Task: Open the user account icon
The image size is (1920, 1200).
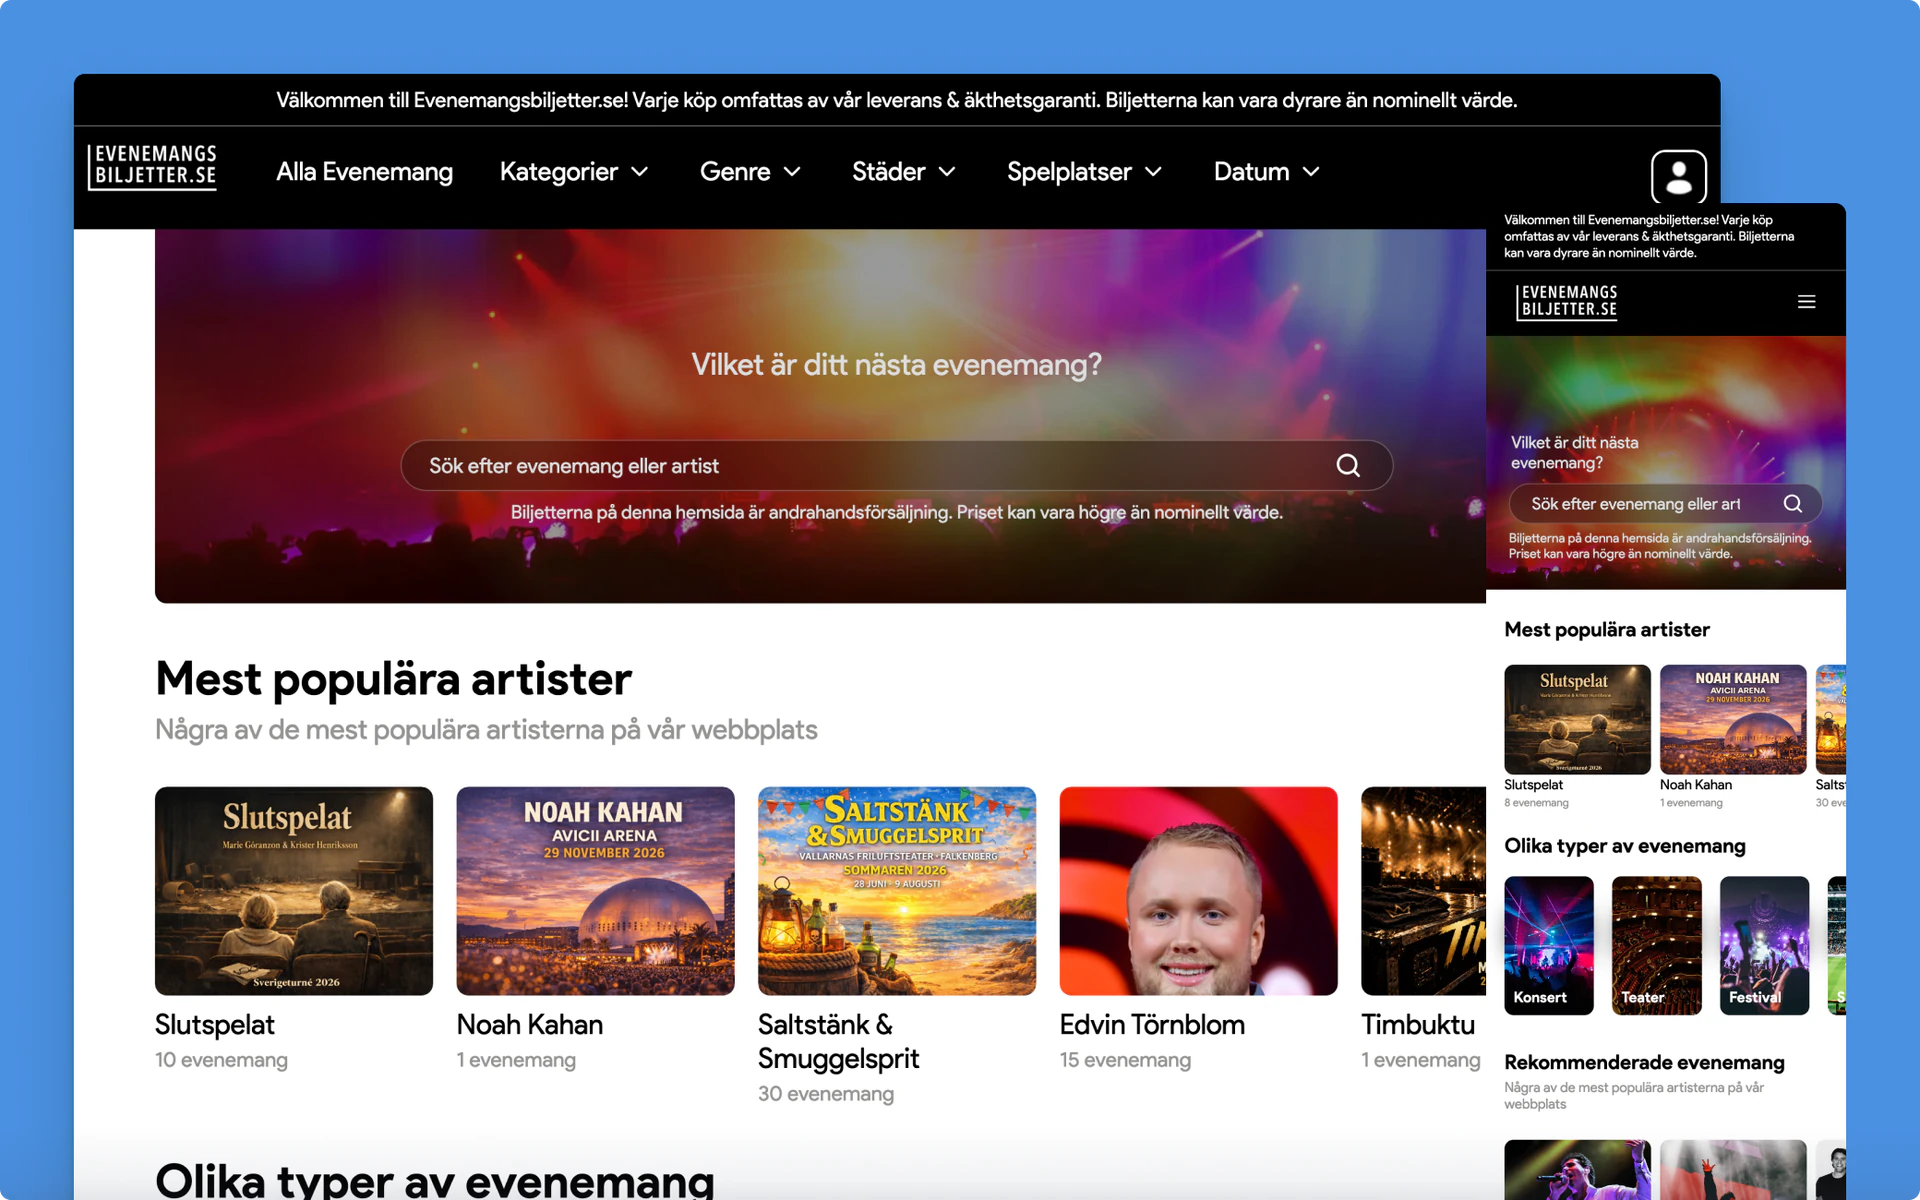Action: coord(1678,176)
